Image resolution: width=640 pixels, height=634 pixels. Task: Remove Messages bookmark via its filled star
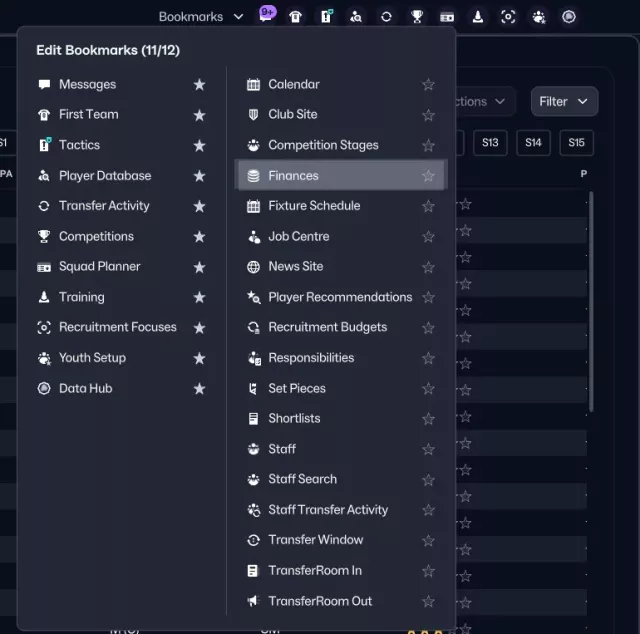click(199, 85)
